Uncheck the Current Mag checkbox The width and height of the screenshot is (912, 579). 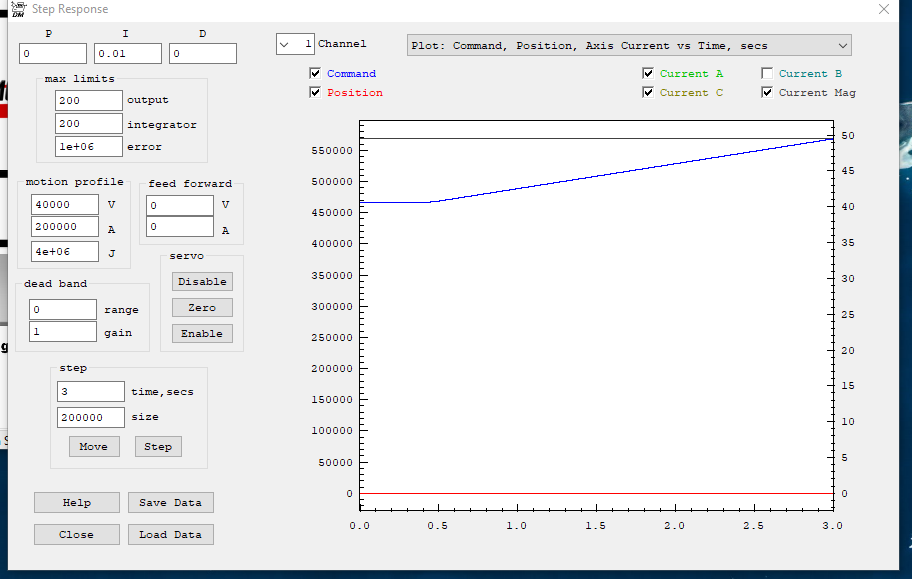767,93
